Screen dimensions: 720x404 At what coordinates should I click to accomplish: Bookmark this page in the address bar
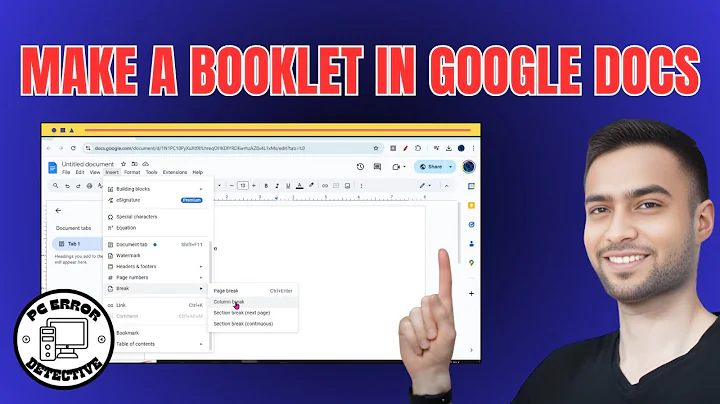pyautogui.click(x=376, y=148)
